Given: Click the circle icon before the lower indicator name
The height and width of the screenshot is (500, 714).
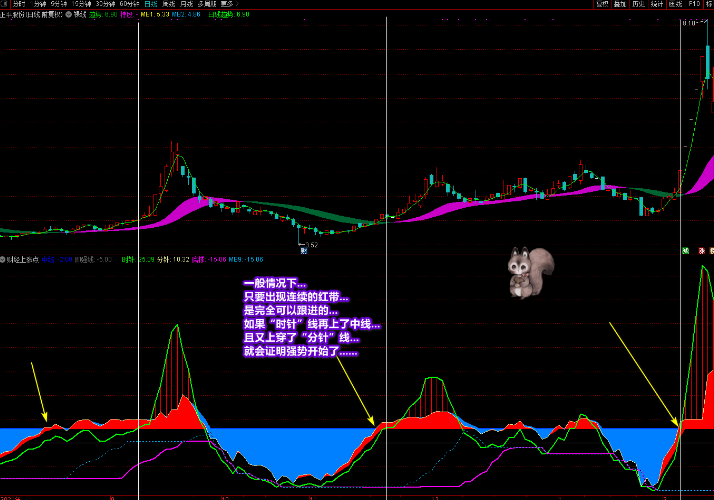Looking at the screenshot, I should pyautogui.click(x=3, y=259).
